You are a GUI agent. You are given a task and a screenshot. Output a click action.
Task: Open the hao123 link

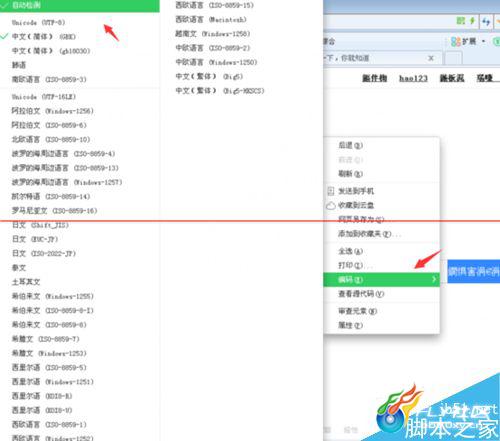413,78
